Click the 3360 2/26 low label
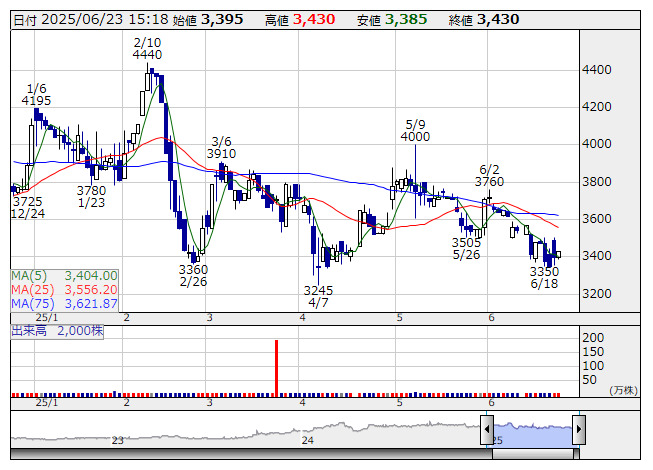The width and height of the screenshot is (653, 470). (x=193, y=276)
